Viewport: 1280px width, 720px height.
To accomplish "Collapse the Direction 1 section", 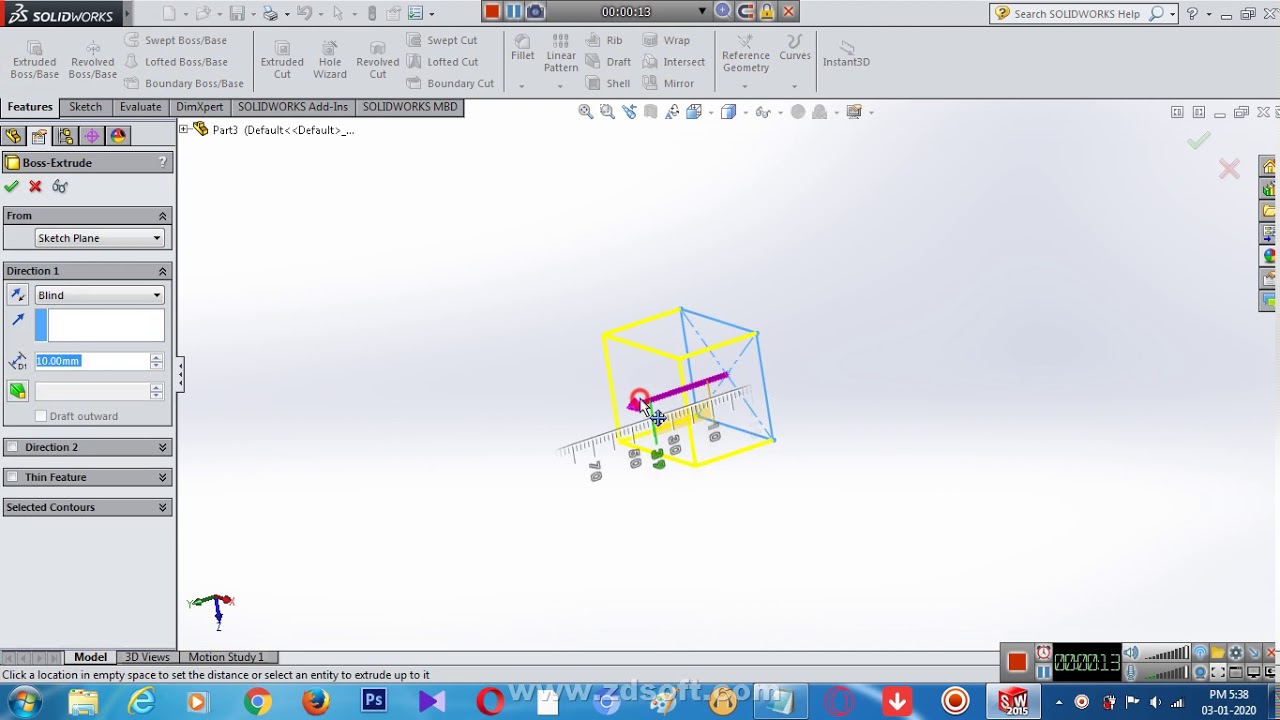I will point(162,271).
